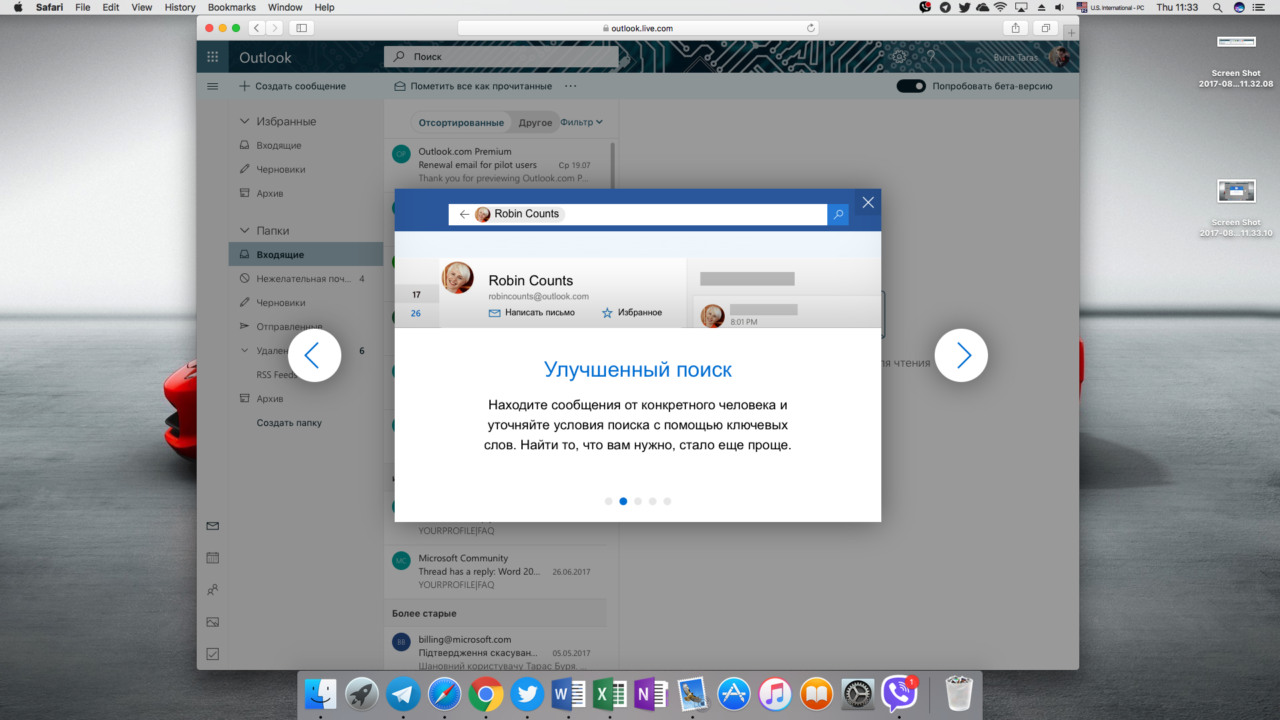
Task: Open the Outlook.com Premium email
Action: coord(498,165)
